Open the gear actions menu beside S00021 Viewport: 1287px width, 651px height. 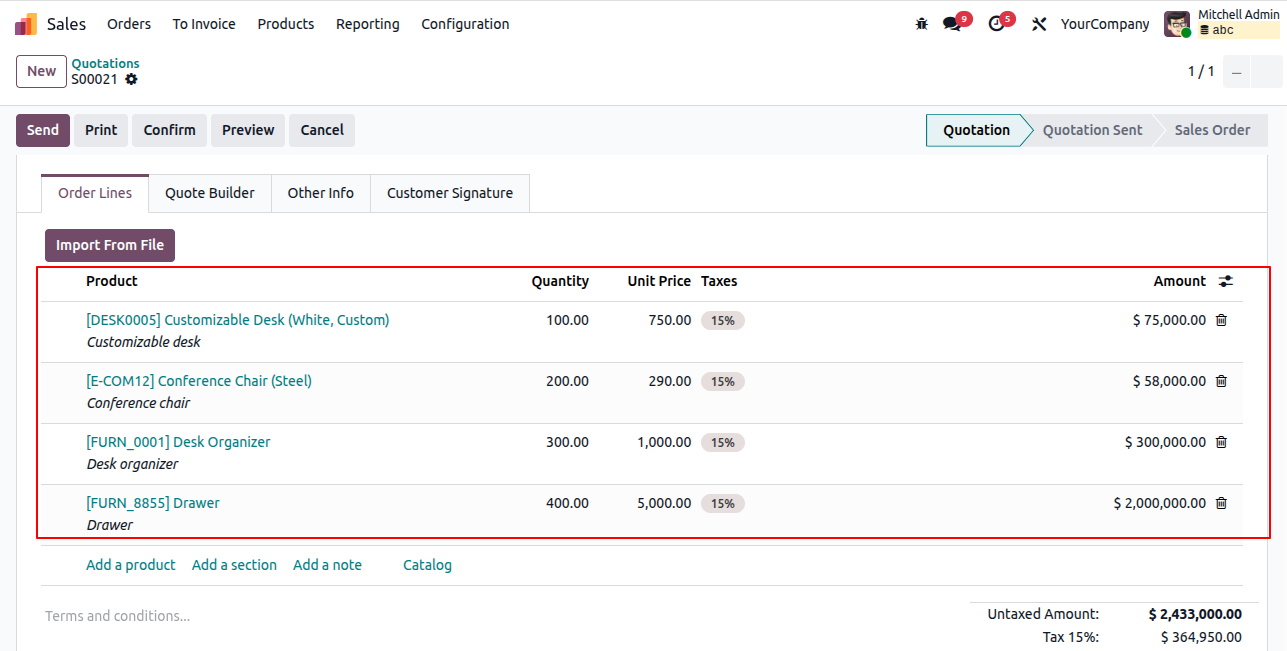click(x=131, y=79)
